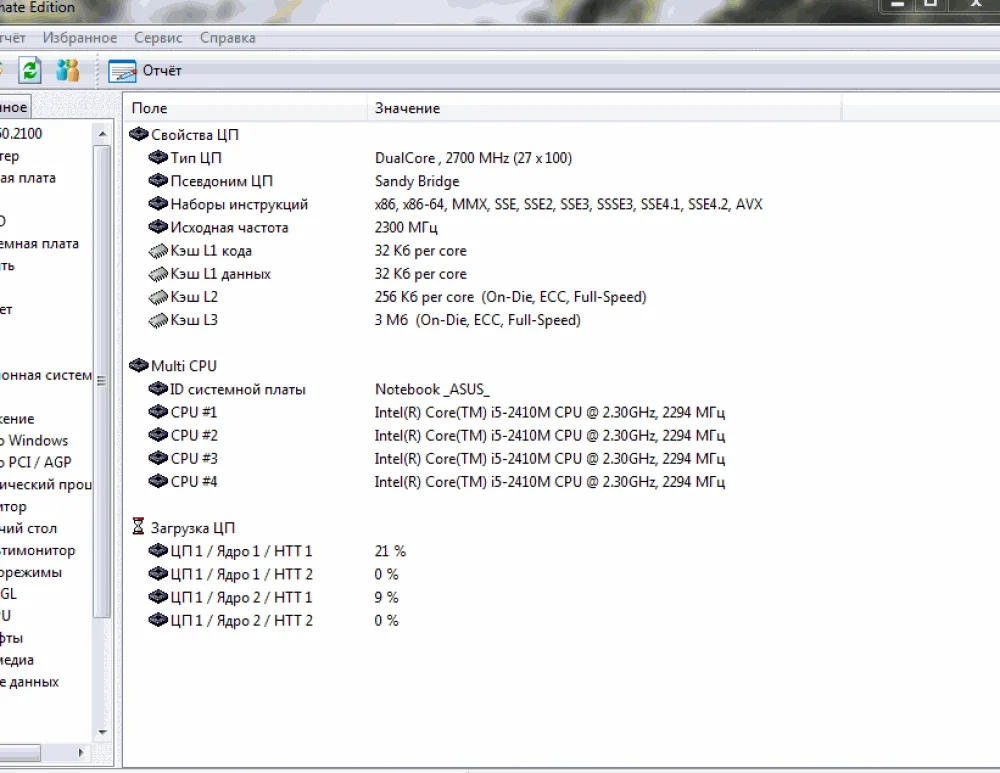Viewport: 1000px width, 773px height.
Task: Select the Notebook _ASUS_ value
Action: [x=432, y=389]
